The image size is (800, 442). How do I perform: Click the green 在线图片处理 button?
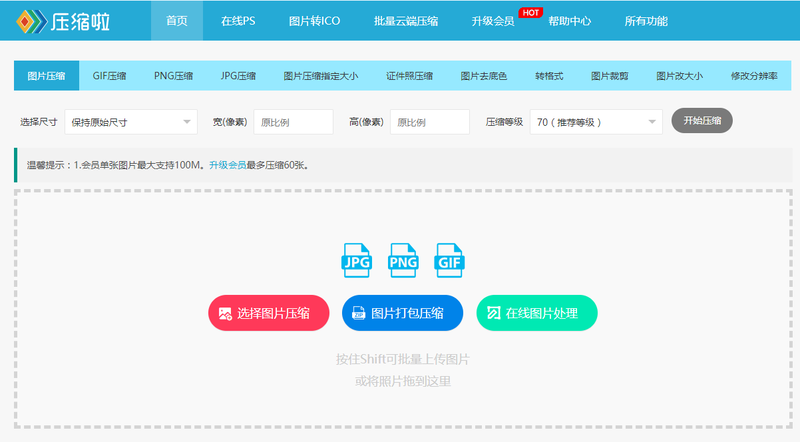click(537, 313)
